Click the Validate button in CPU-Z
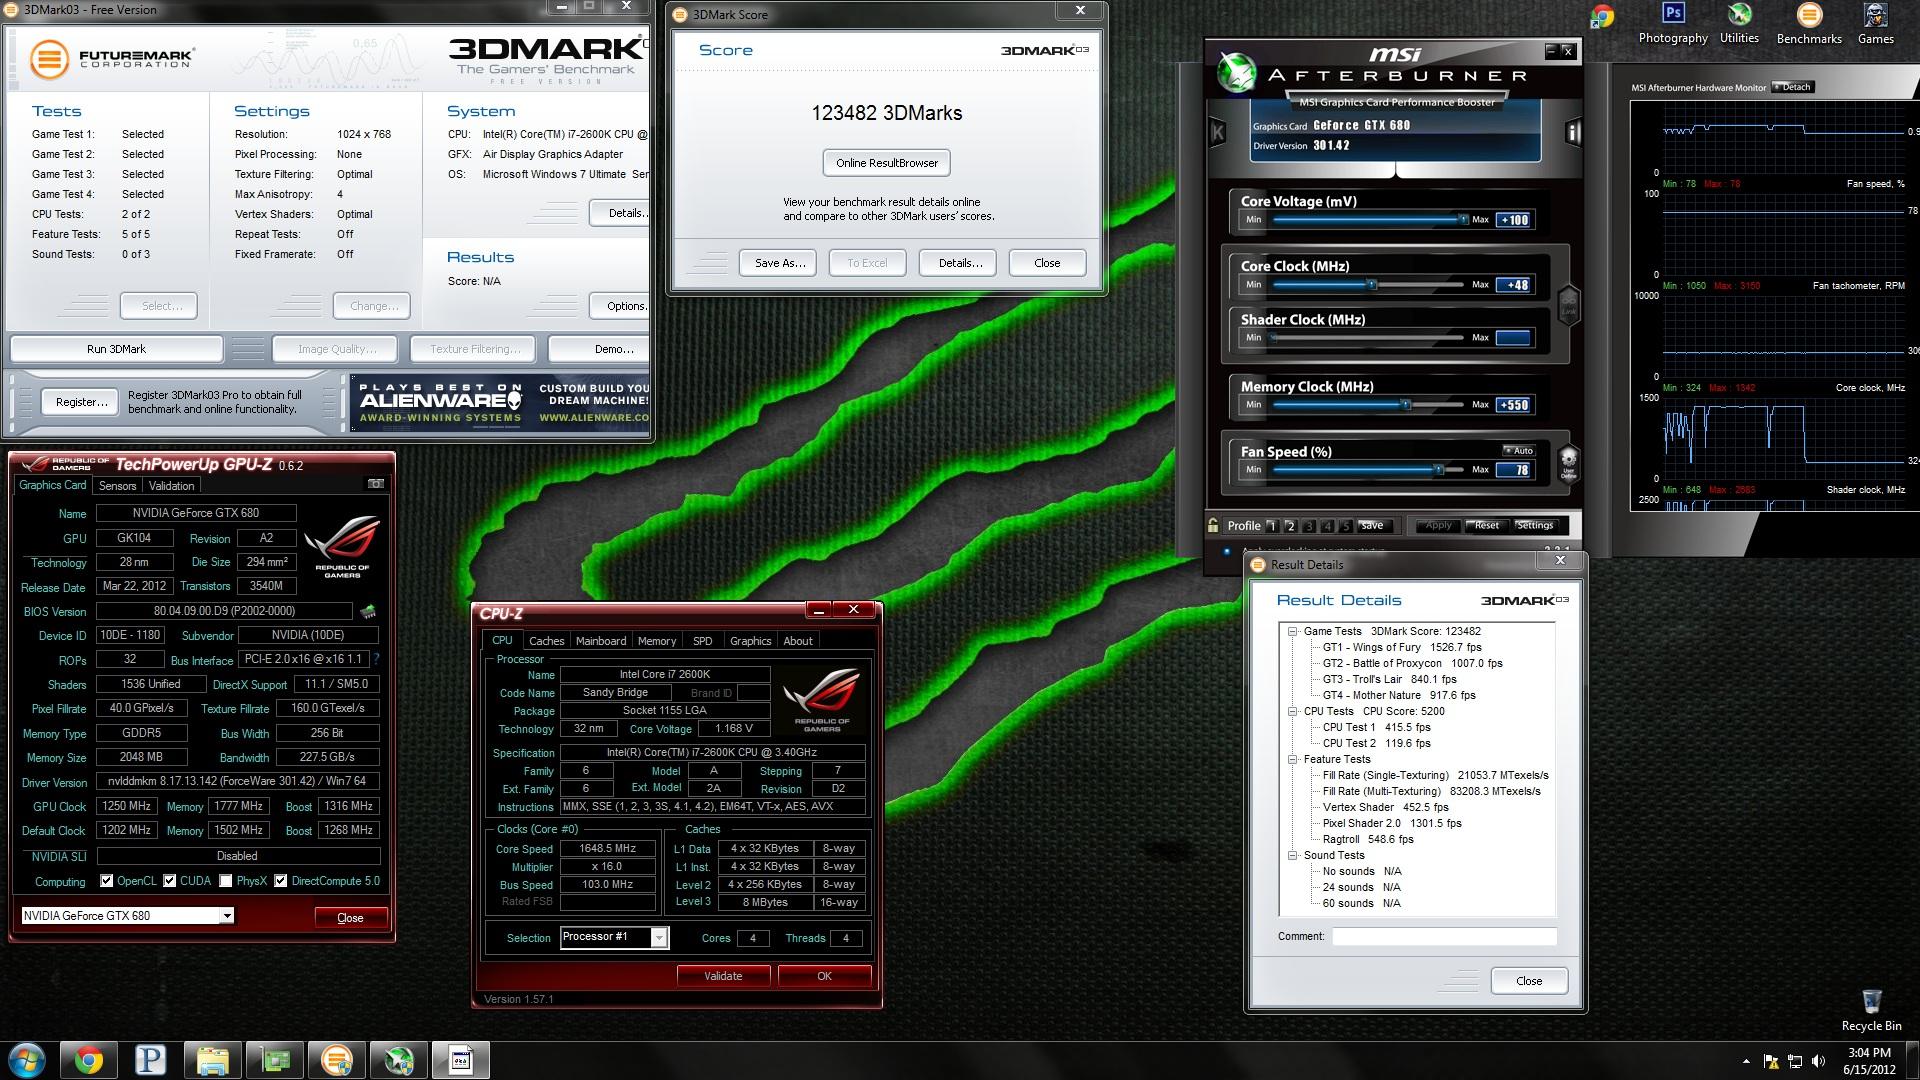Screen dimensions: 1920x1080 pos(723,976)
